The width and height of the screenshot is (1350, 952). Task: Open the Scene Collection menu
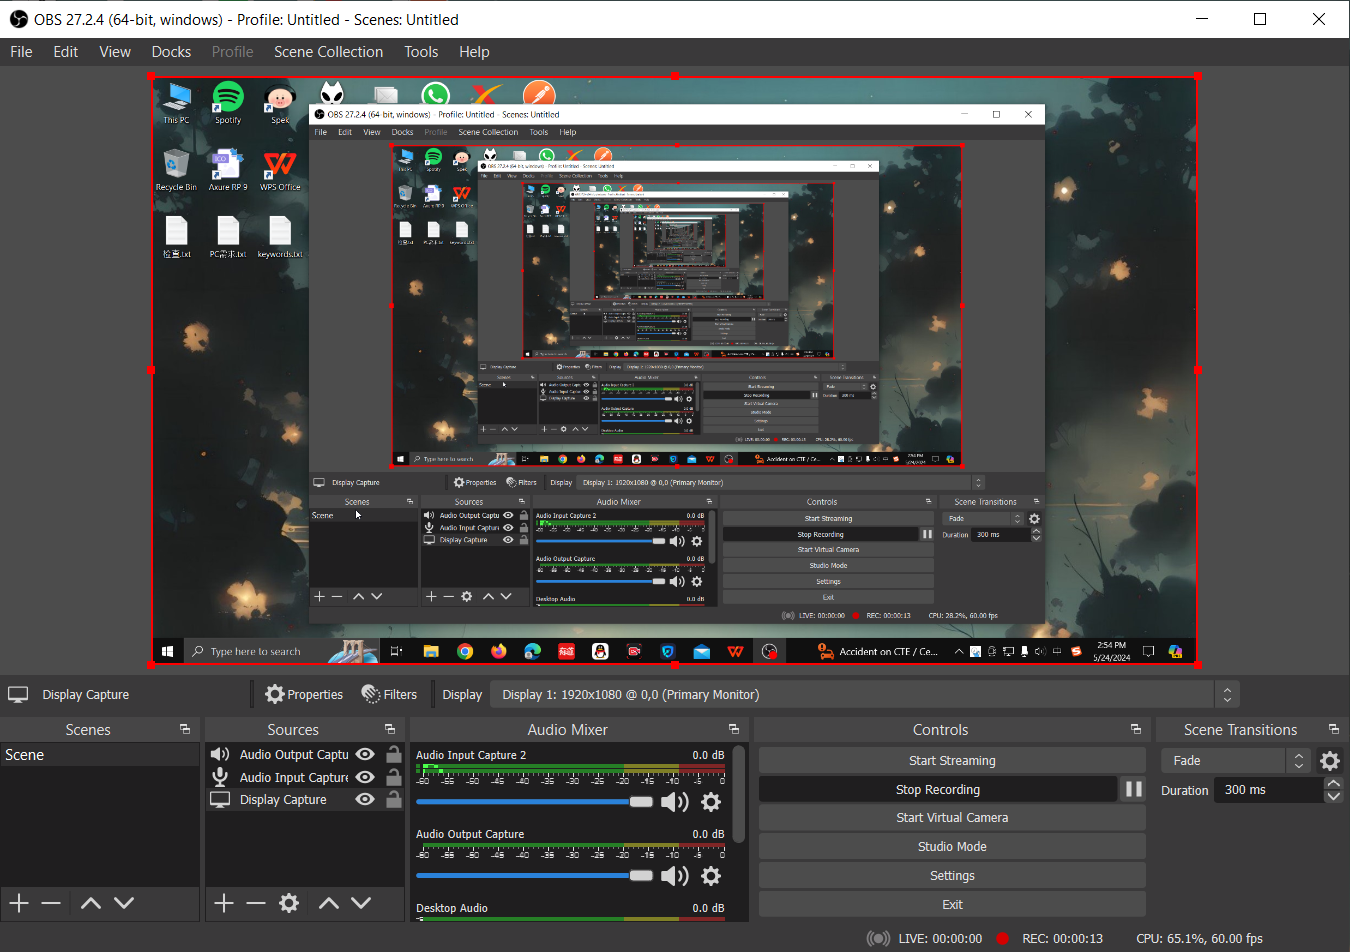(x=328, y=52)
